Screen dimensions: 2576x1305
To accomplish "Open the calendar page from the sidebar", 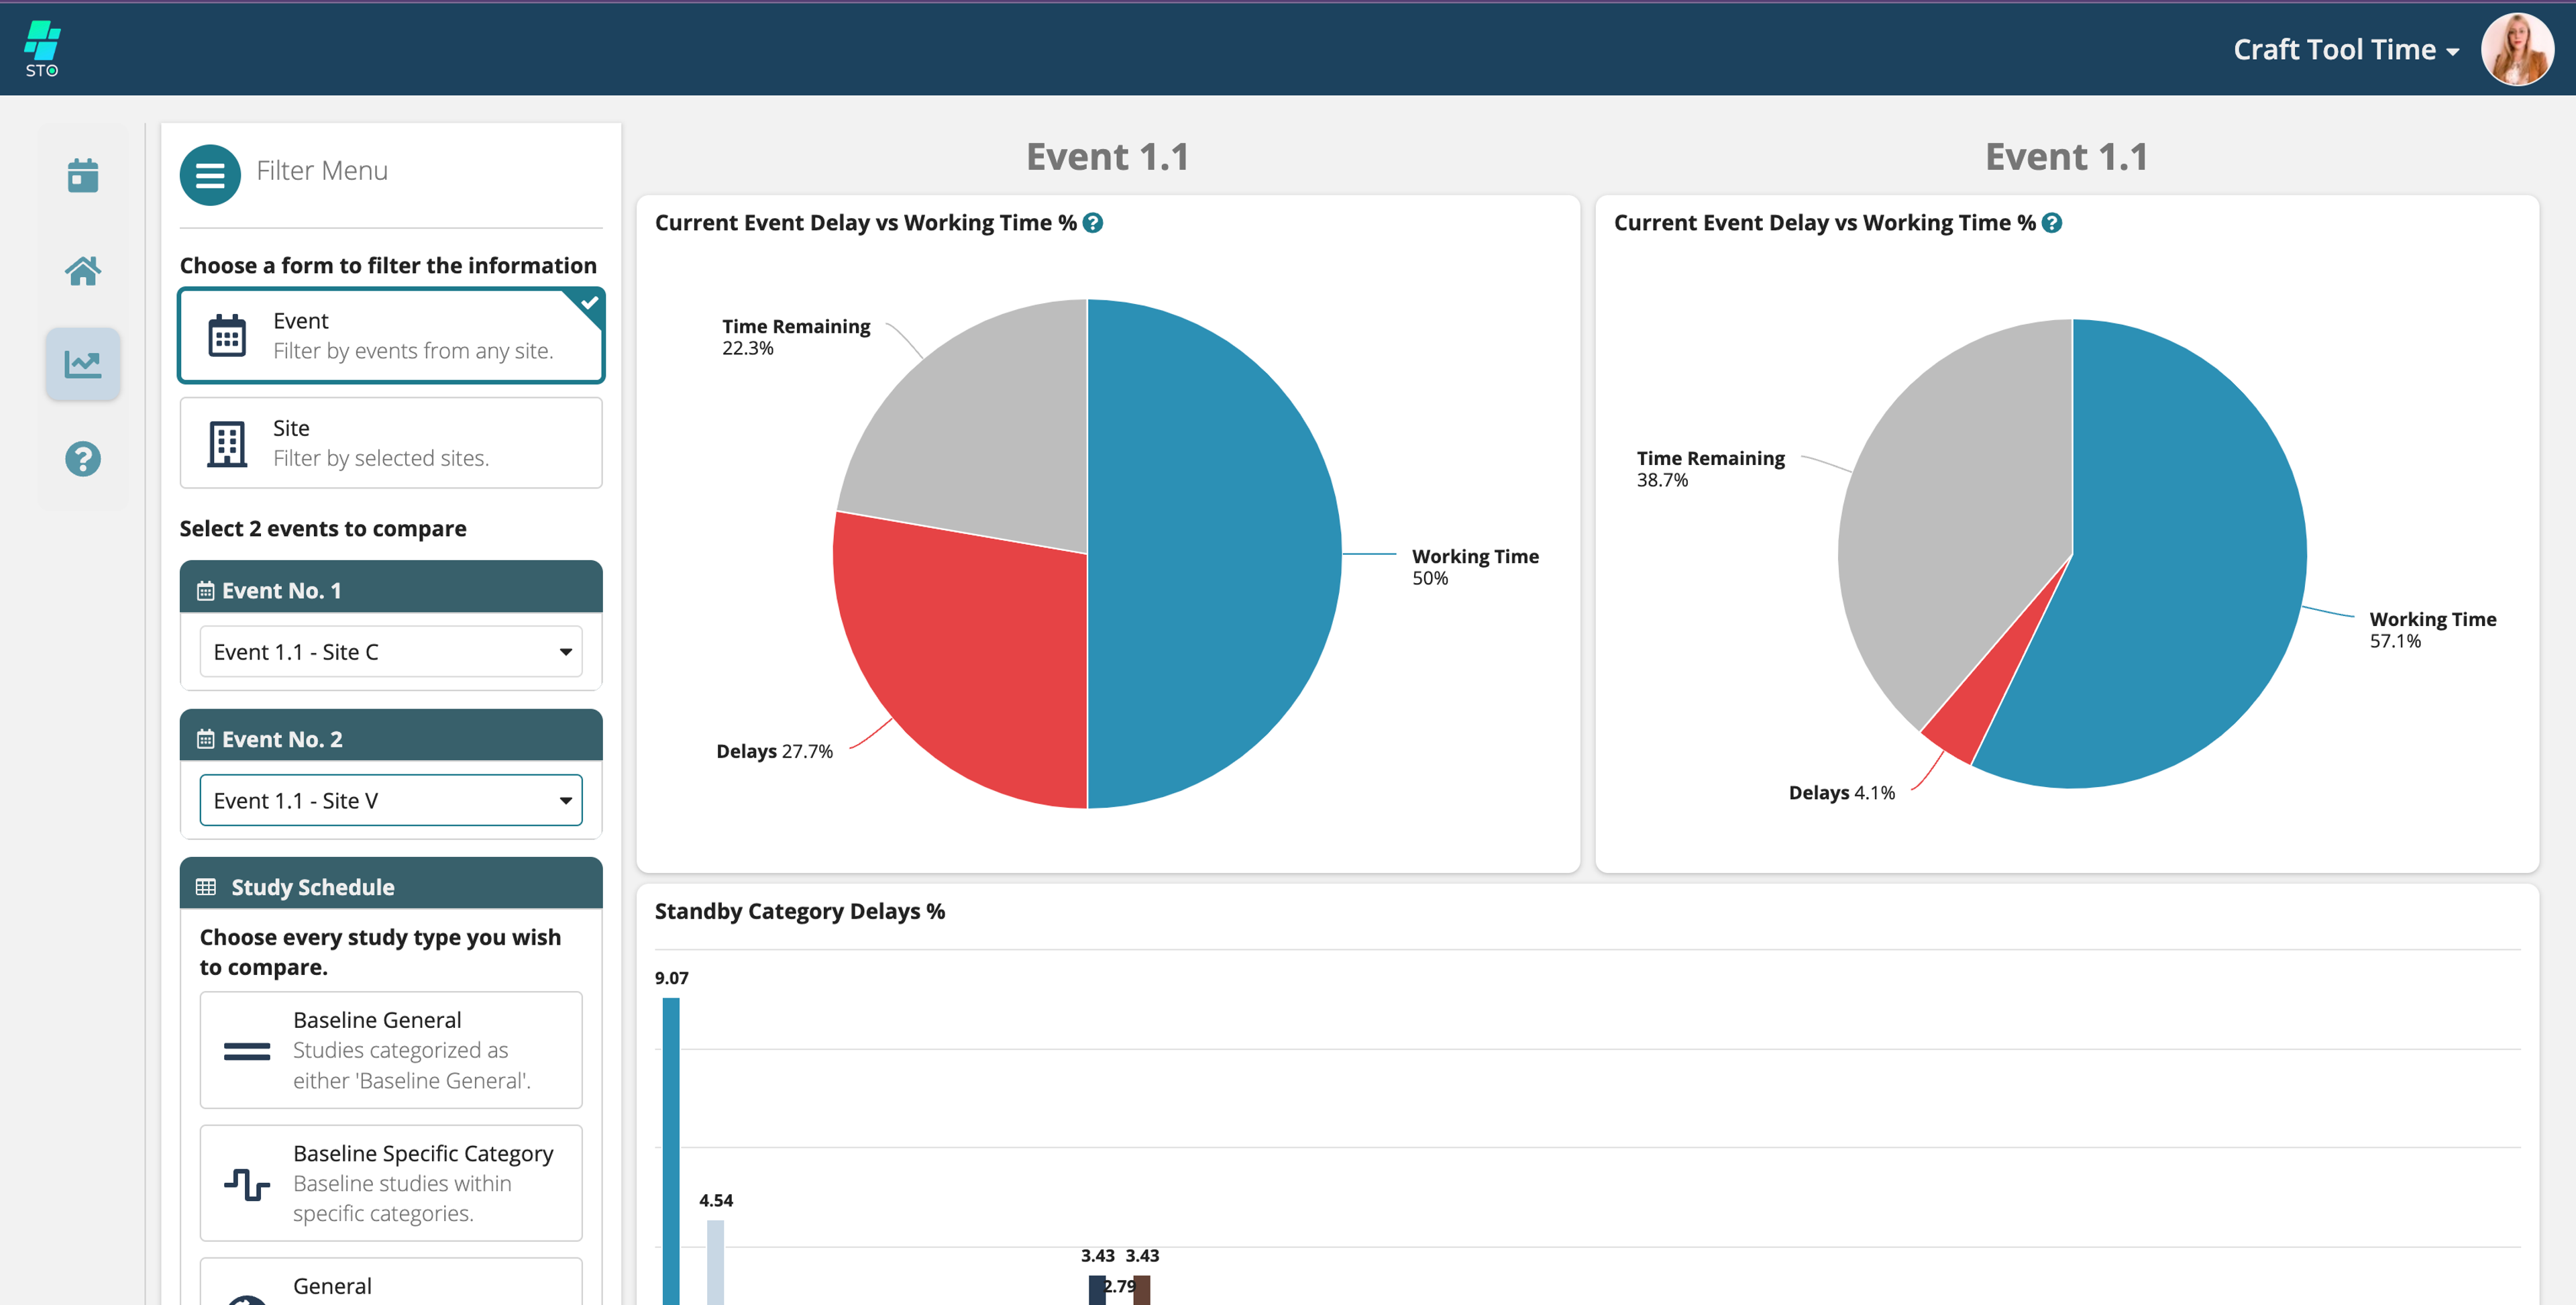I will 83,175.
